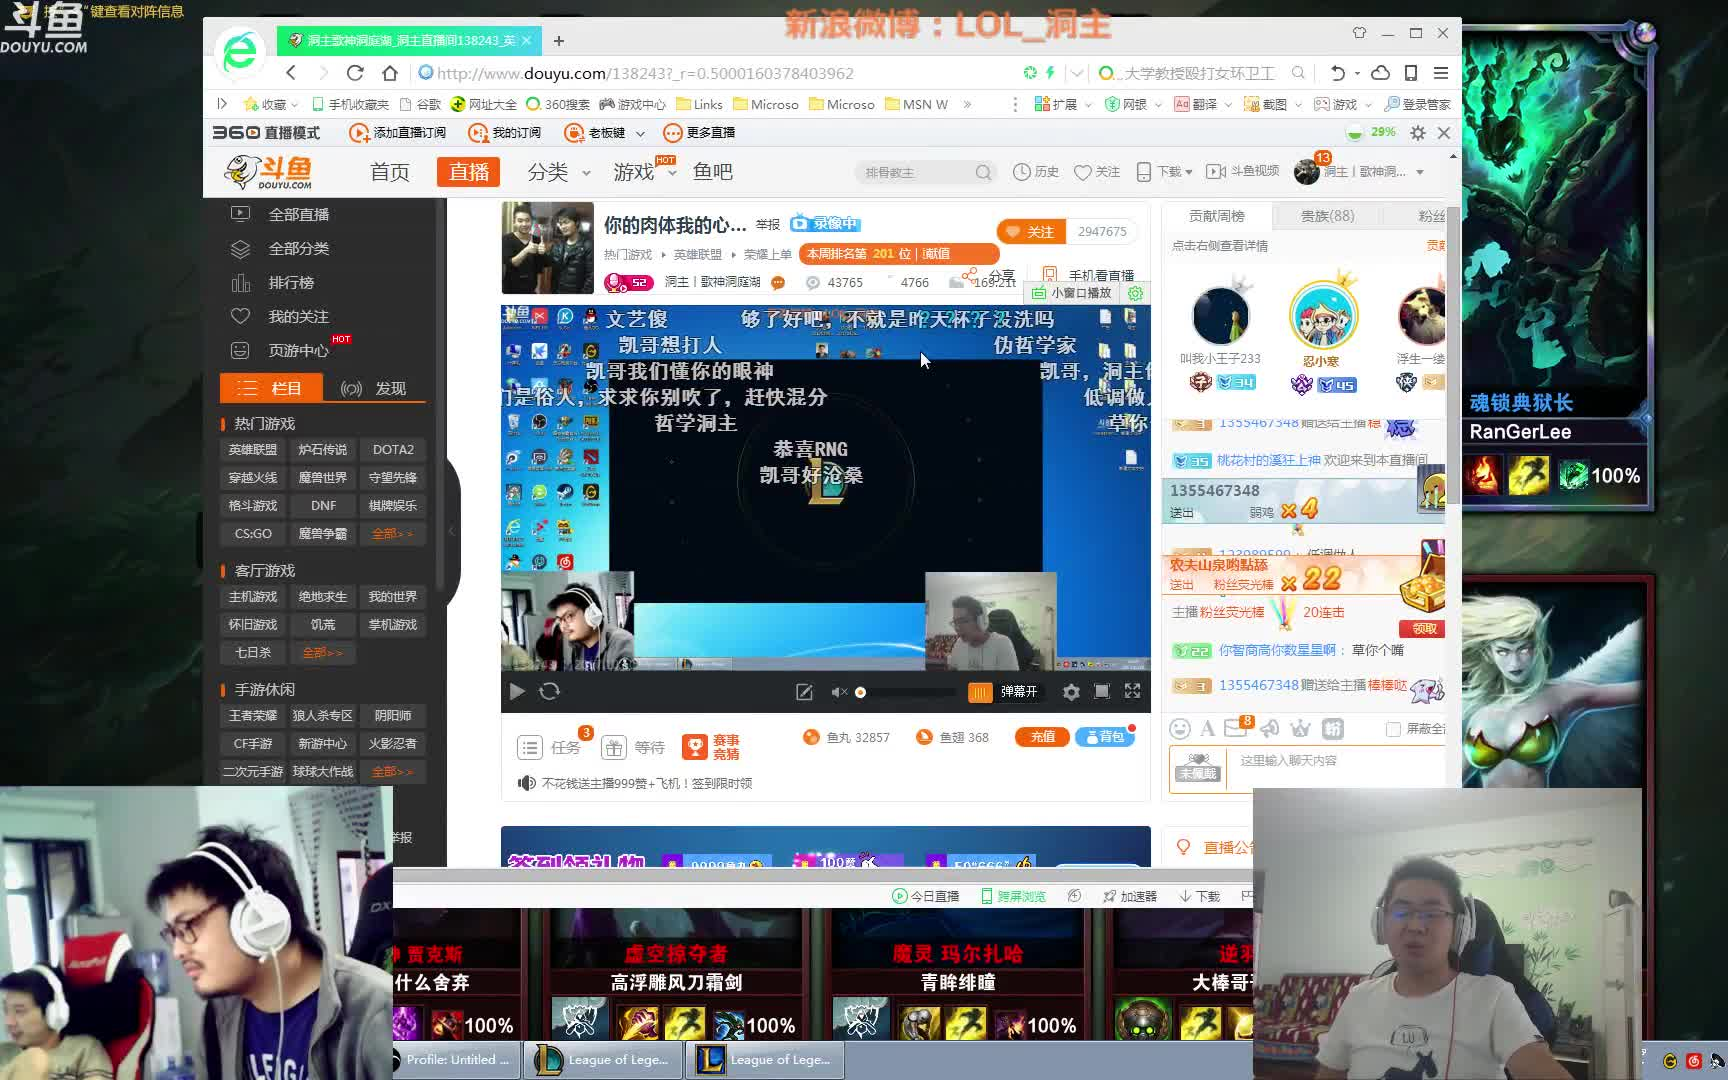
Task: Open the chat font style icon
Action: pos(1208,729)
